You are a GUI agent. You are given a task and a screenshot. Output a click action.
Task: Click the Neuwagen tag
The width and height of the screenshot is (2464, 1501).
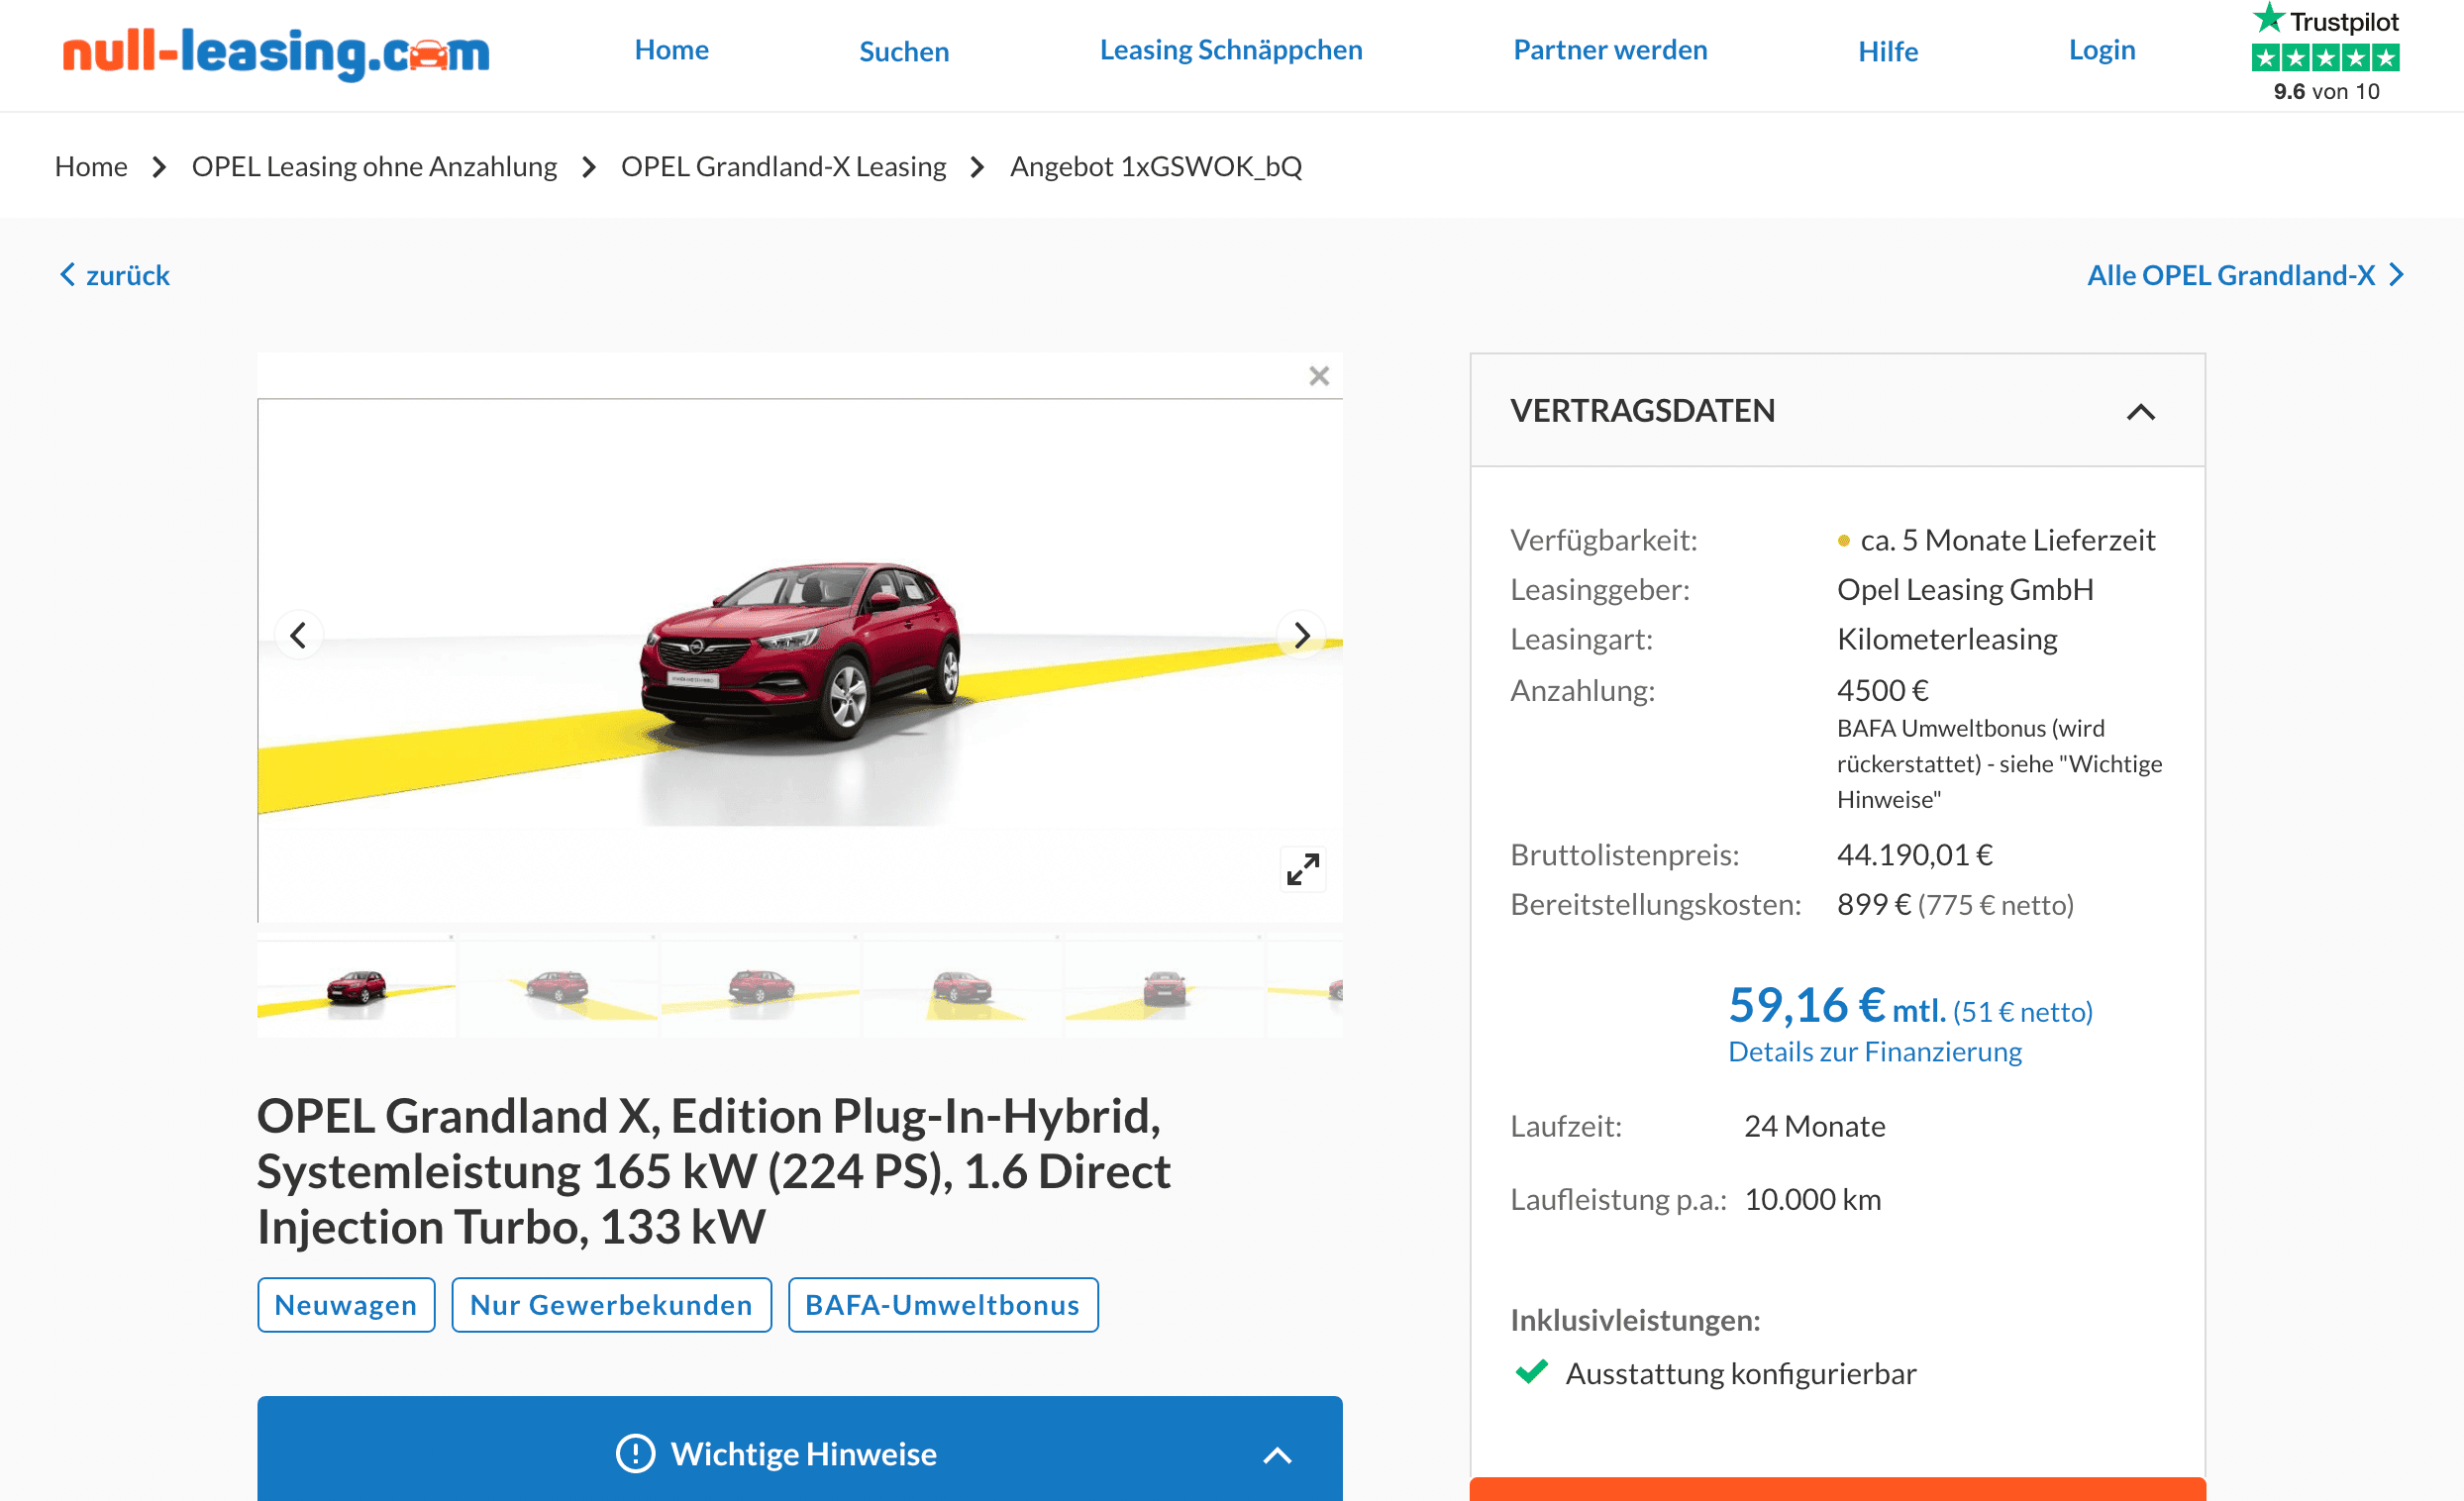(x=346, y=1305)
